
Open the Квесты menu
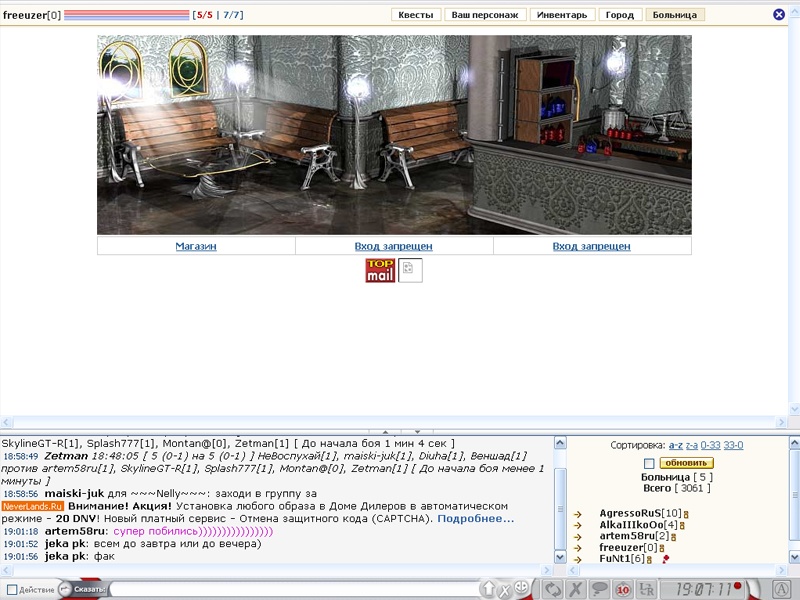pyautogui.click(x=416, y=15)
